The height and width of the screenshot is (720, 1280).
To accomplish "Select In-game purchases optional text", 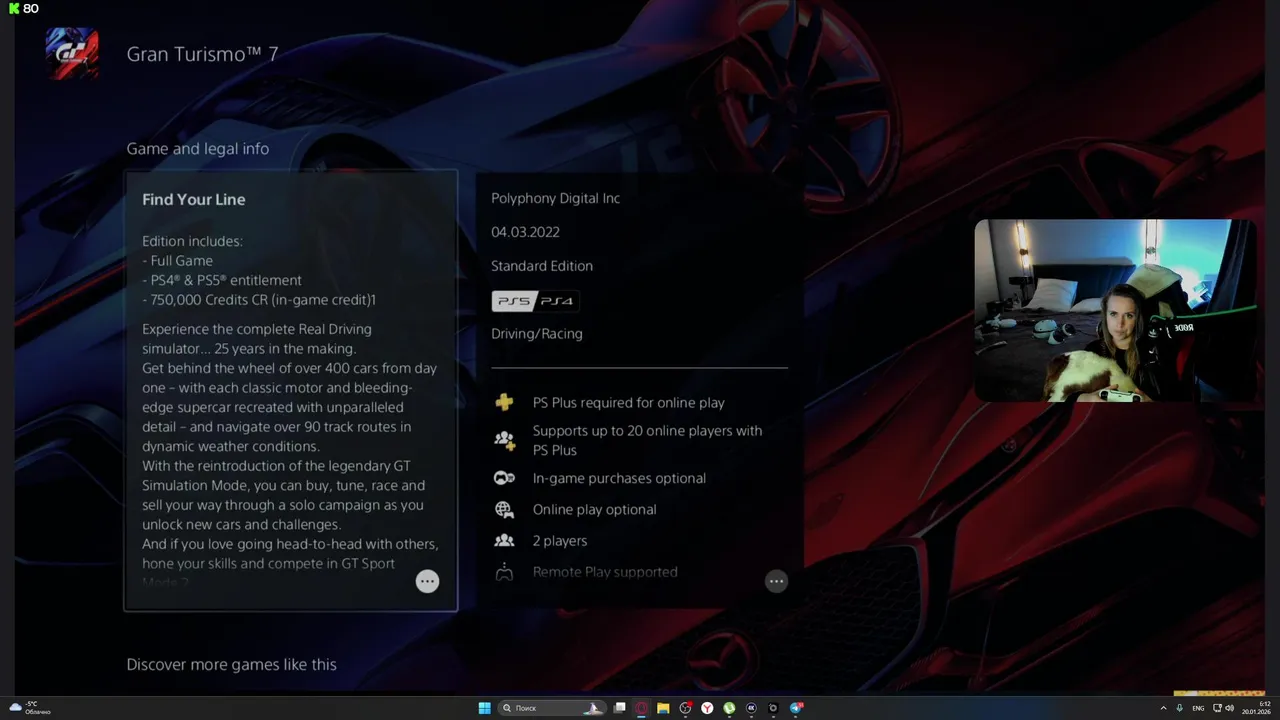I will pyautogui.click(x=619, y=478).
